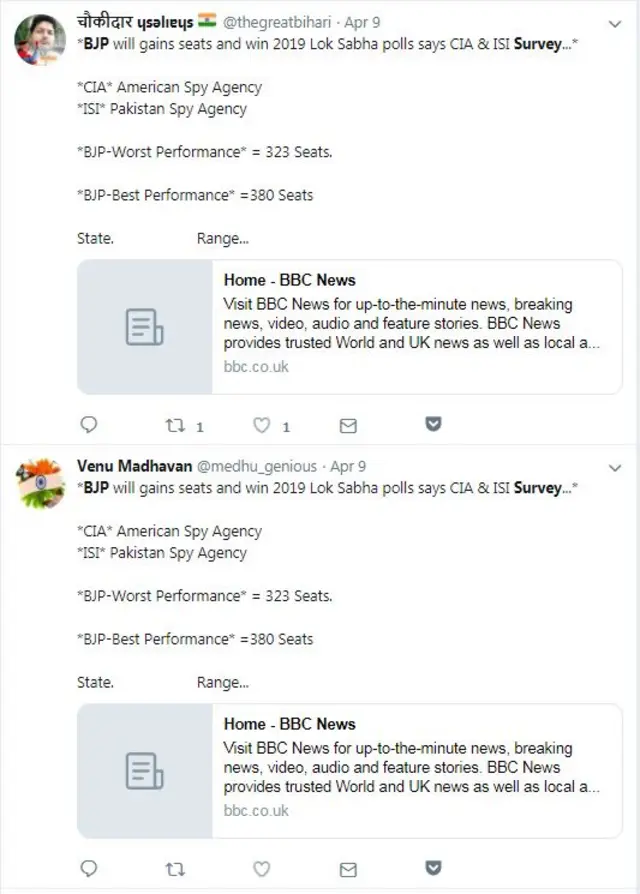
Task: Send first tweet via direct message envelope
Action: pyautogui.click(x=348, y=426)
